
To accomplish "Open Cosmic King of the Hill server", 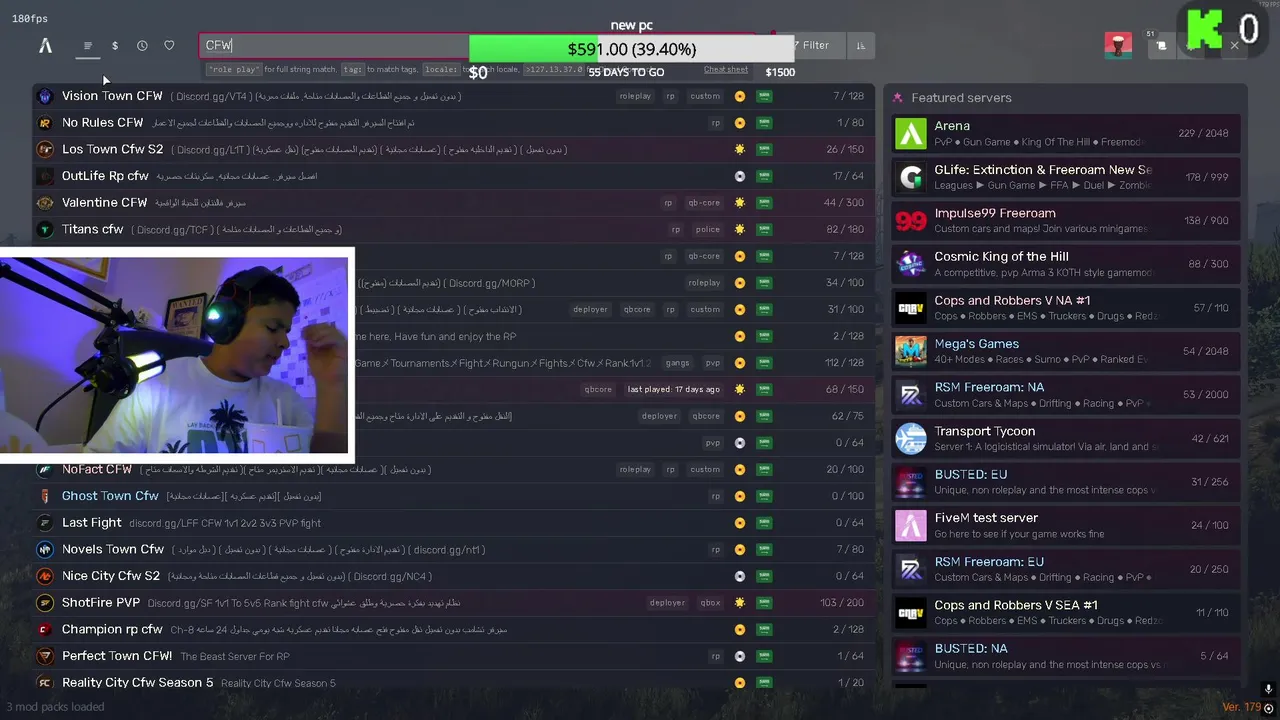I will pos(1066,264).
